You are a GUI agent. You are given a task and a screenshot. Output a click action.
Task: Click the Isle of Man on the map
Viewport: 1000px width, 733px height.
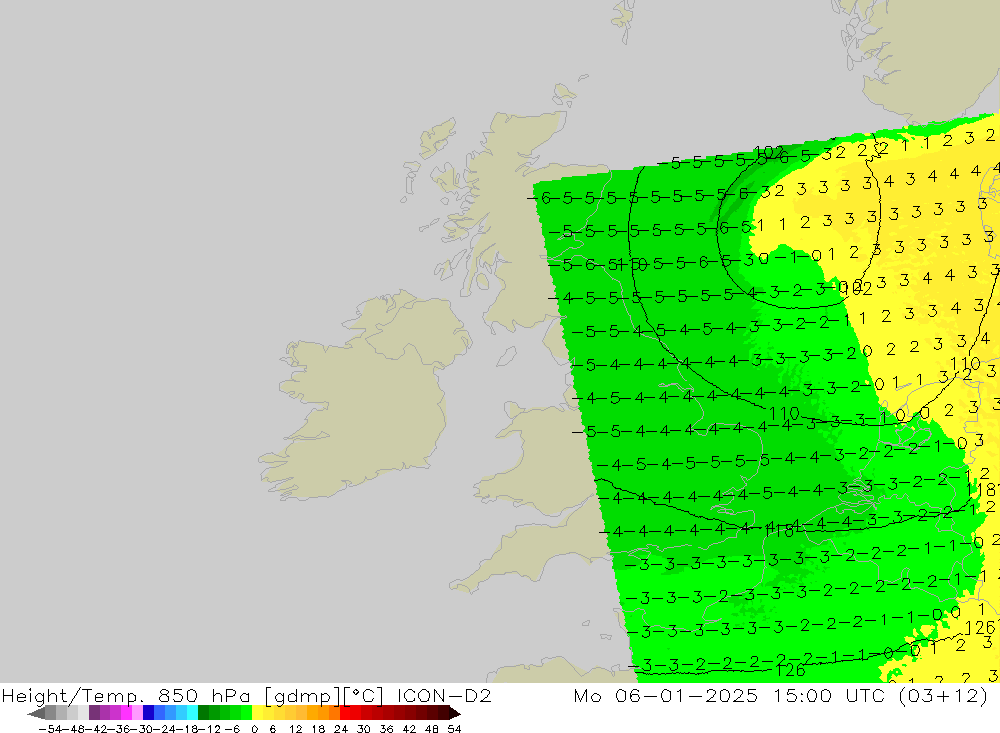click(506, 356)
